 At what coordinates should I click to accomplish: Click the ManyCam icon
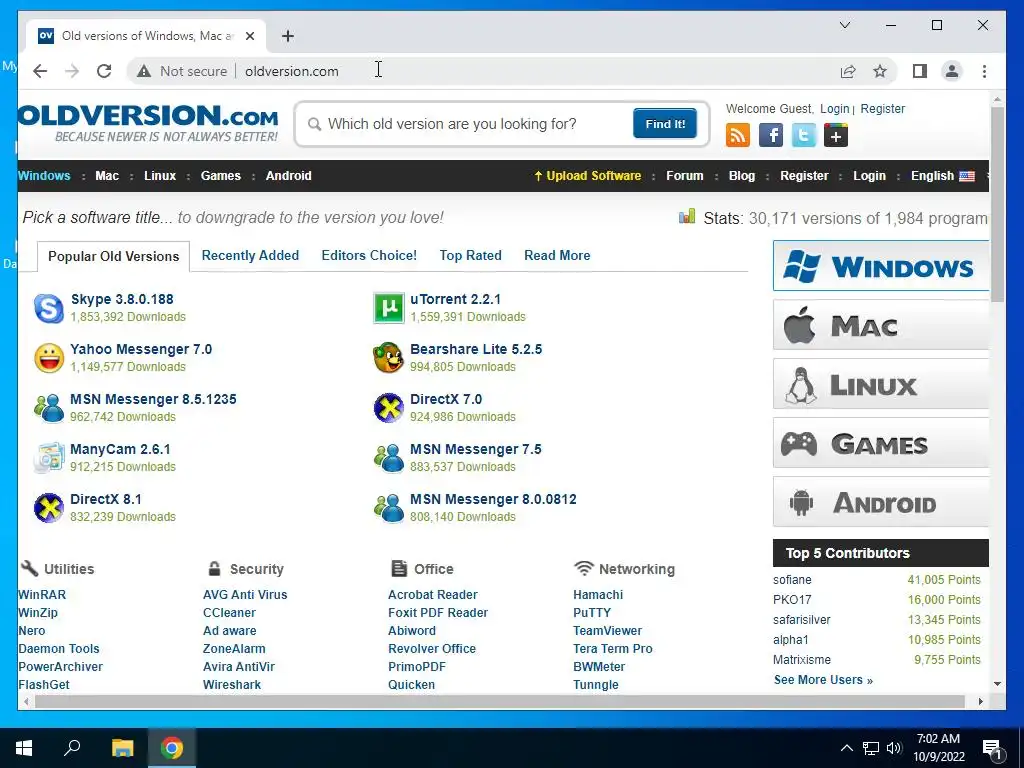pos(49,458)
